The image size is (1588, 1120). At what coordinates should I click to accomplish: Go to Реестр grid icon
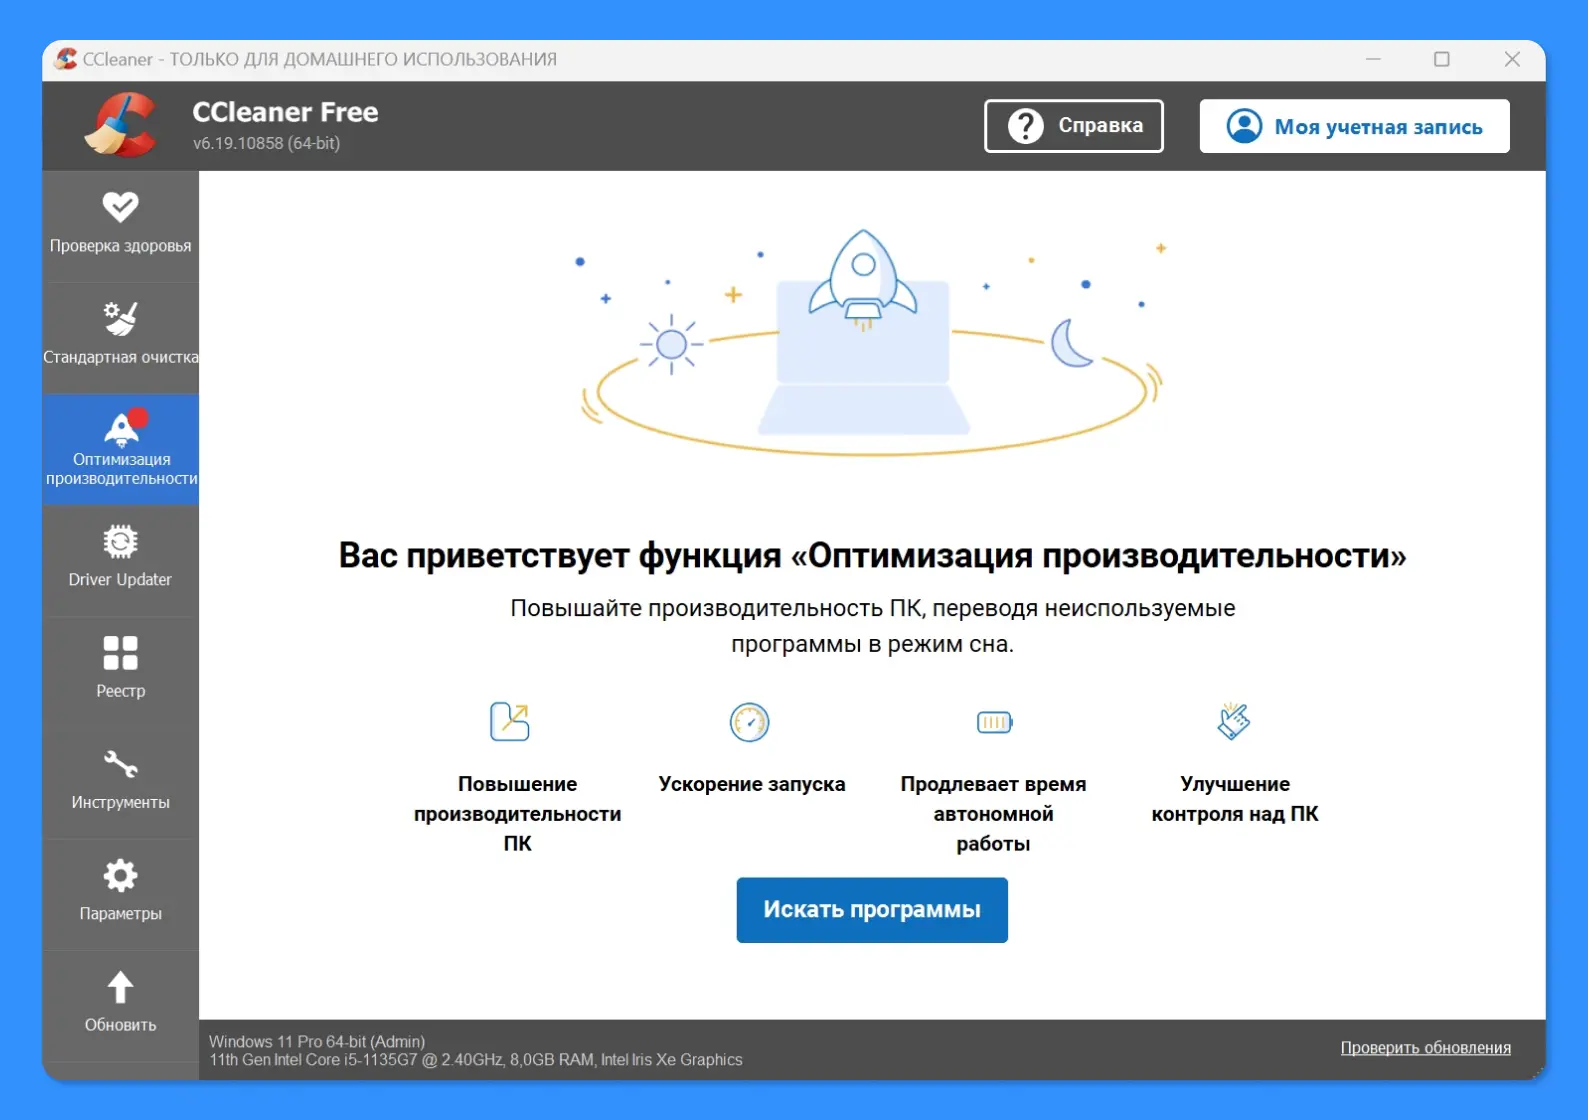pos(120,653)
